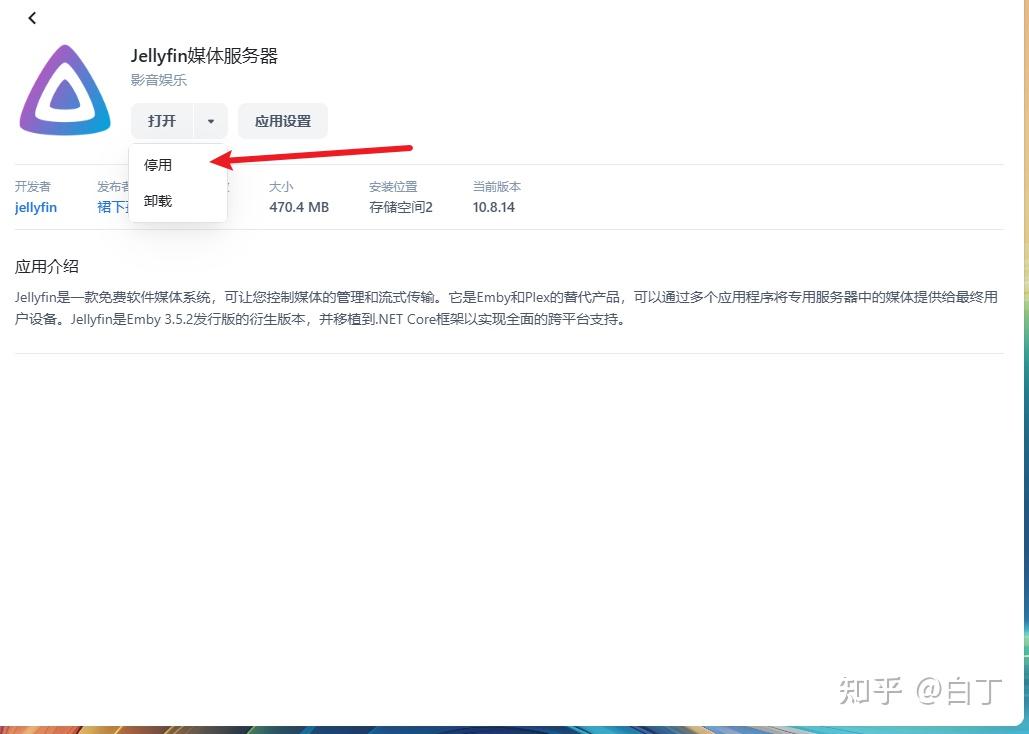The width and height of the screenshot is (1029, 734).
Task: Click the 开发者 label
Action: point(33,186)
